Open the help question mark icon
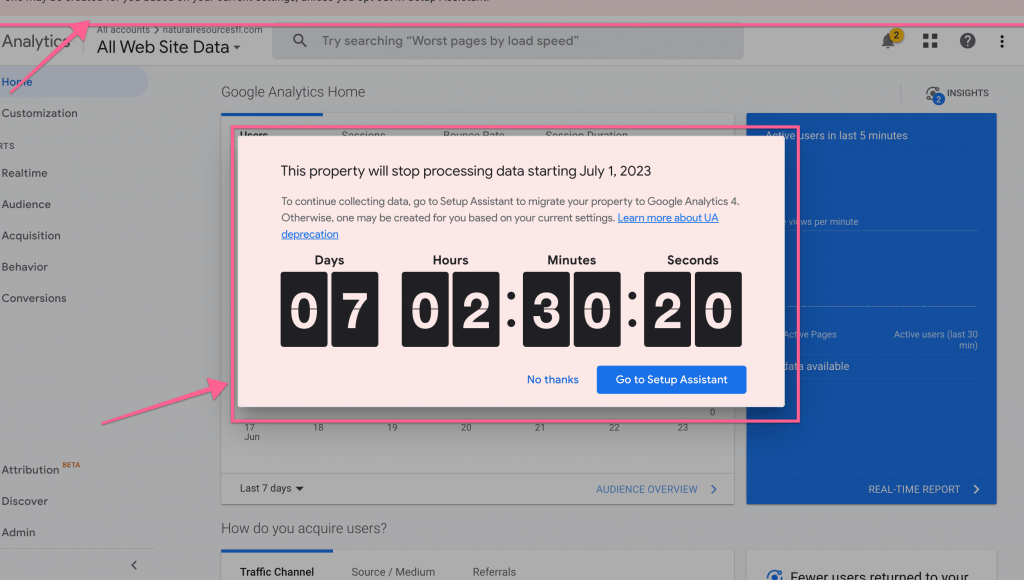This screenshot has width=1024, height=580. 967,41
